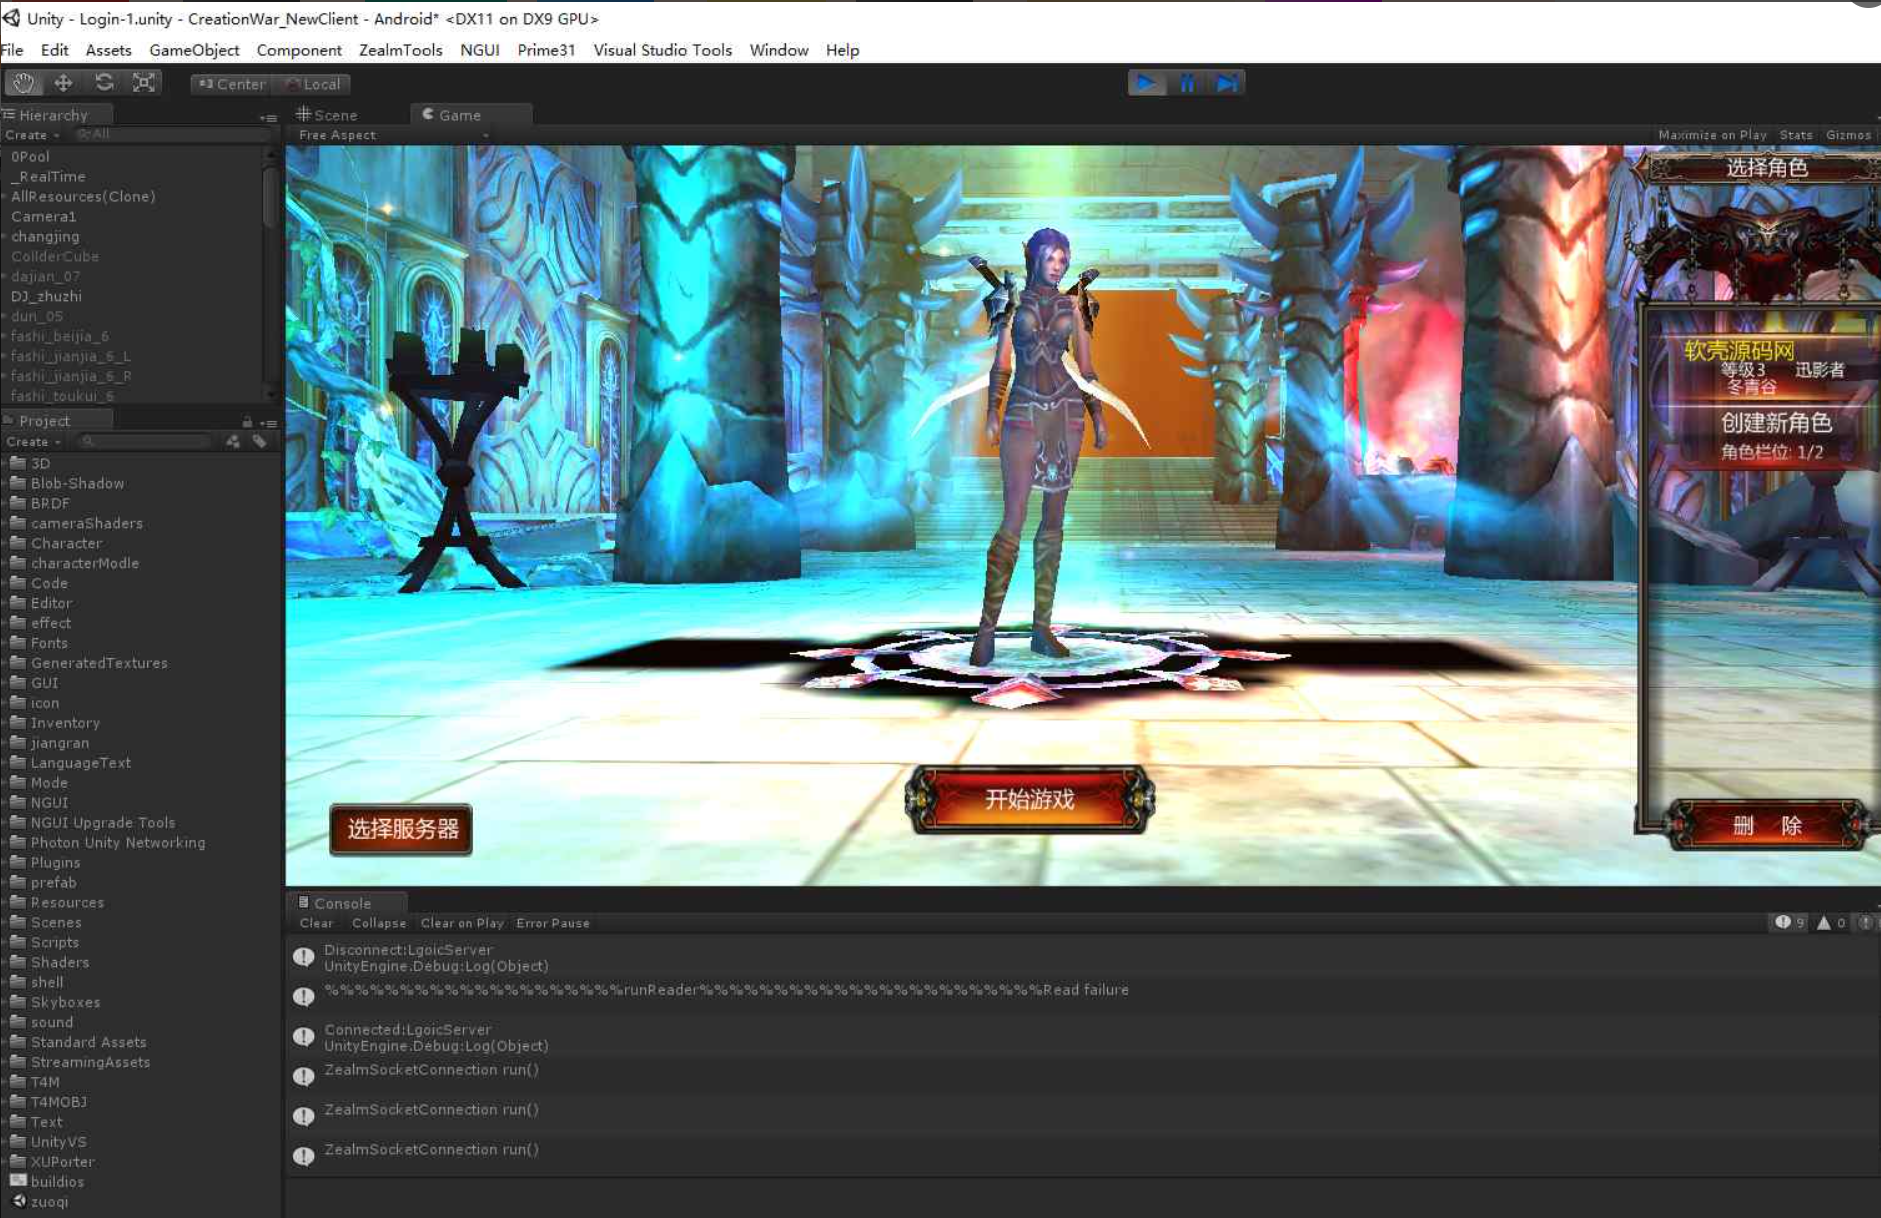
Task: Select Camera1 in the Hierarchy
Action: click(43, 217)
